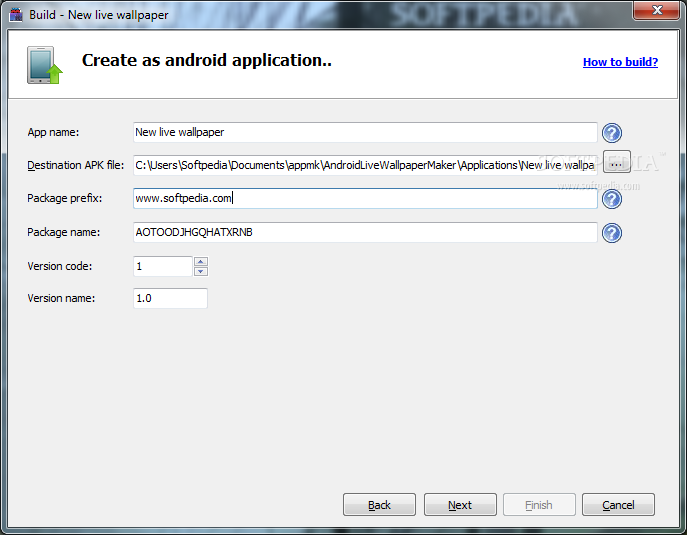Click the Create as android application heading
Screen dimensions: 687x535
pos(206,60)
